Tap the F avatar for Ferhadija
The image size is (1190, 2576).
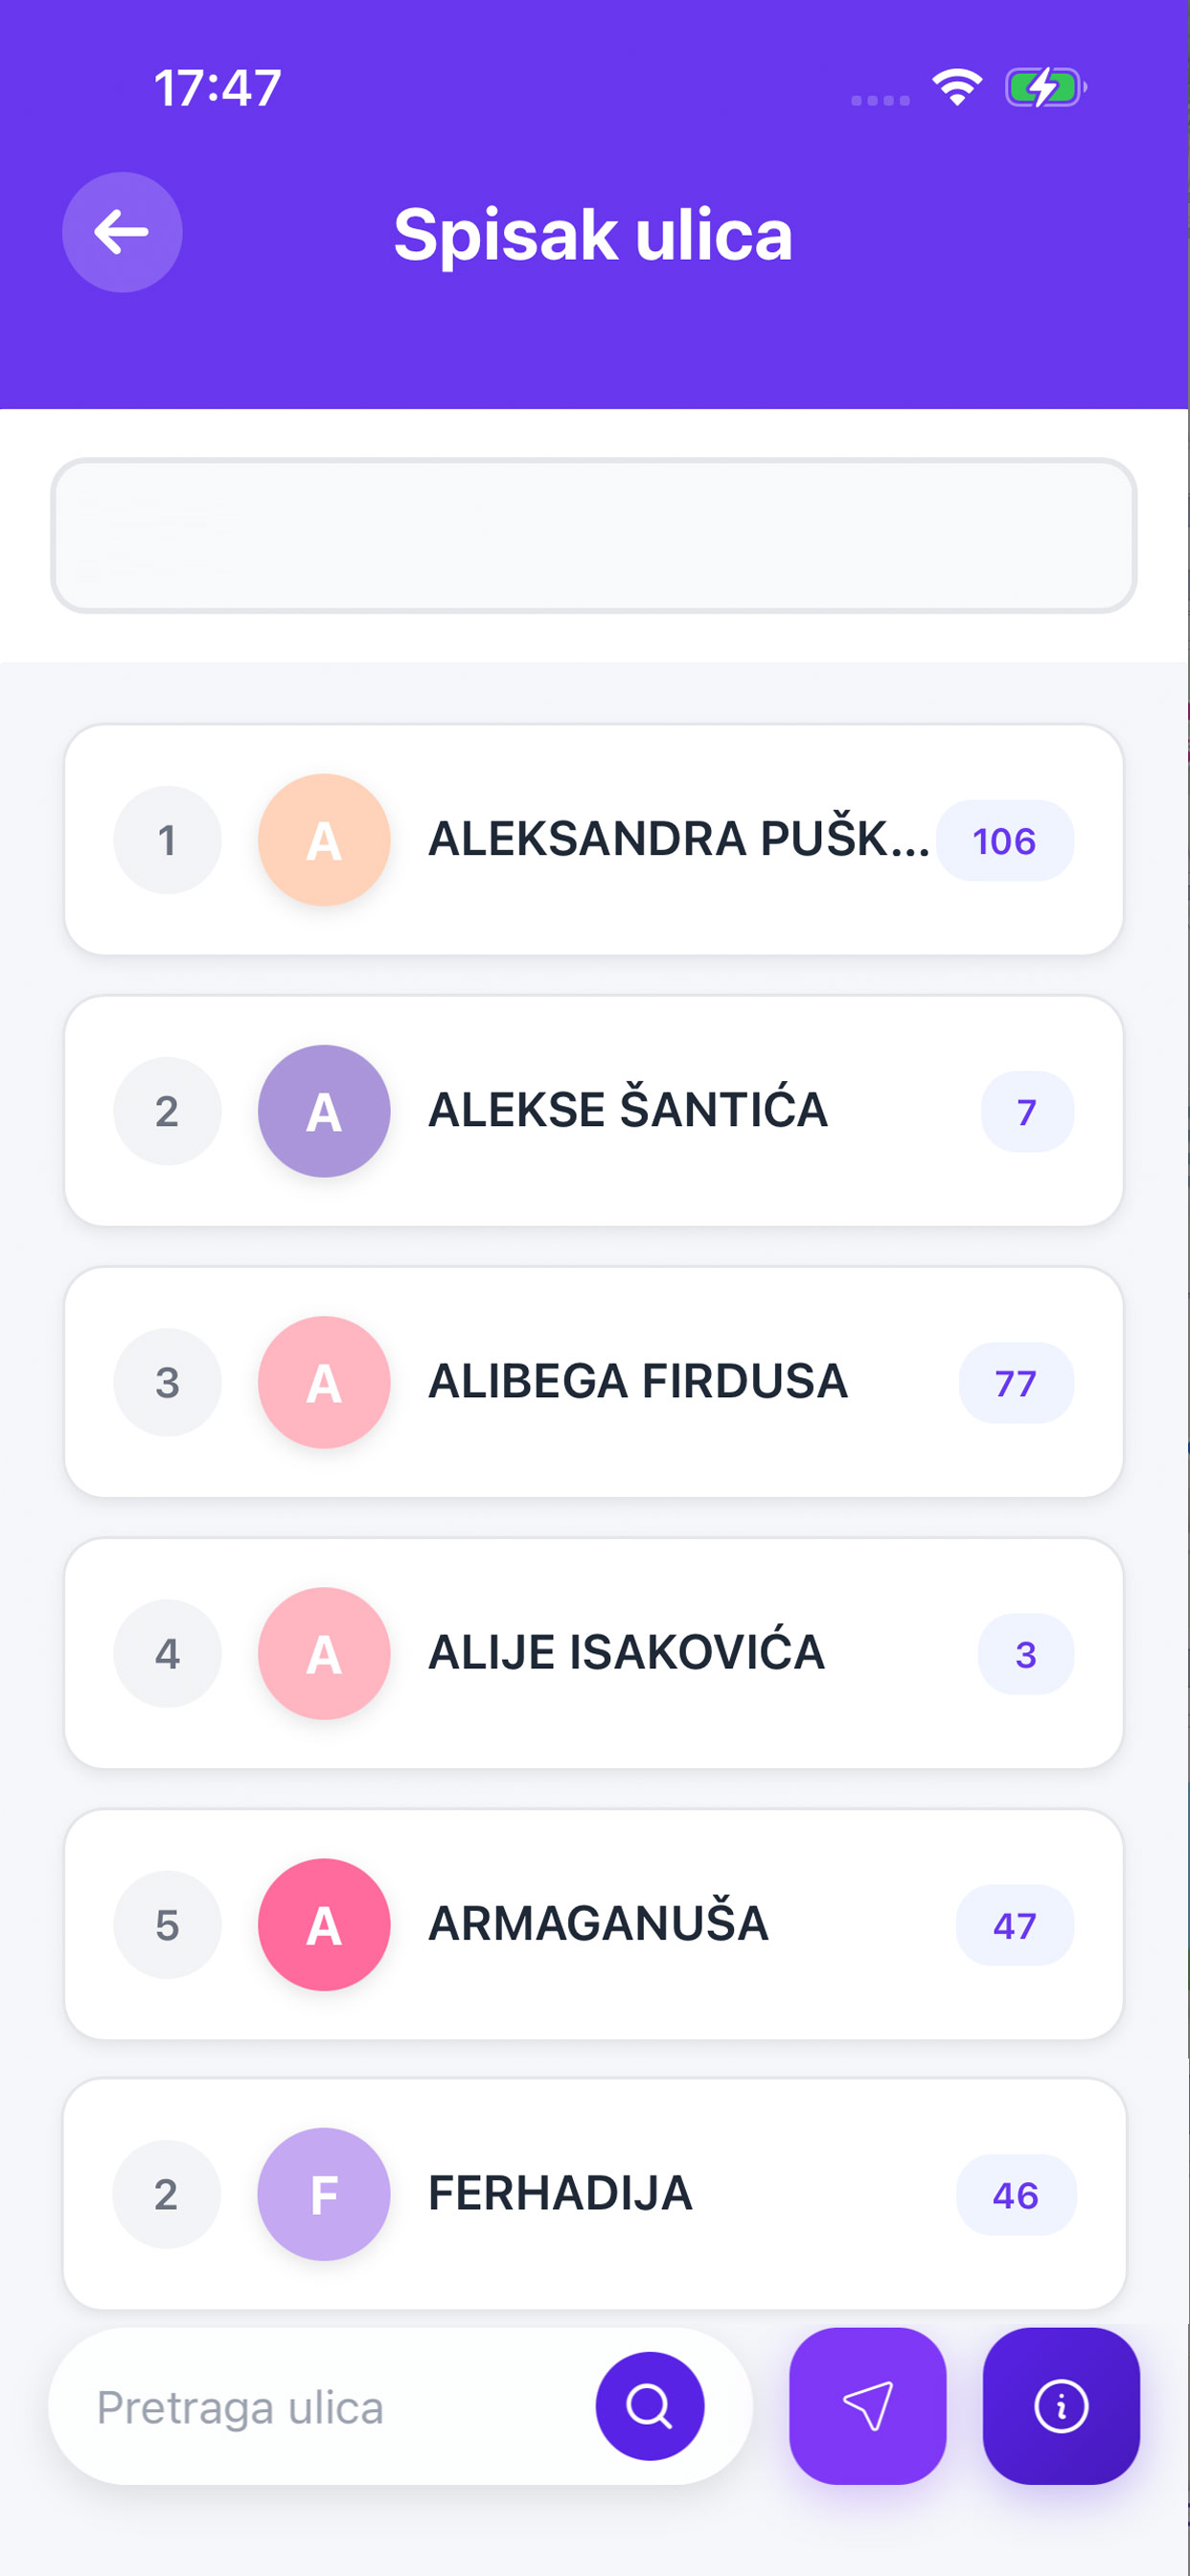324,2194
